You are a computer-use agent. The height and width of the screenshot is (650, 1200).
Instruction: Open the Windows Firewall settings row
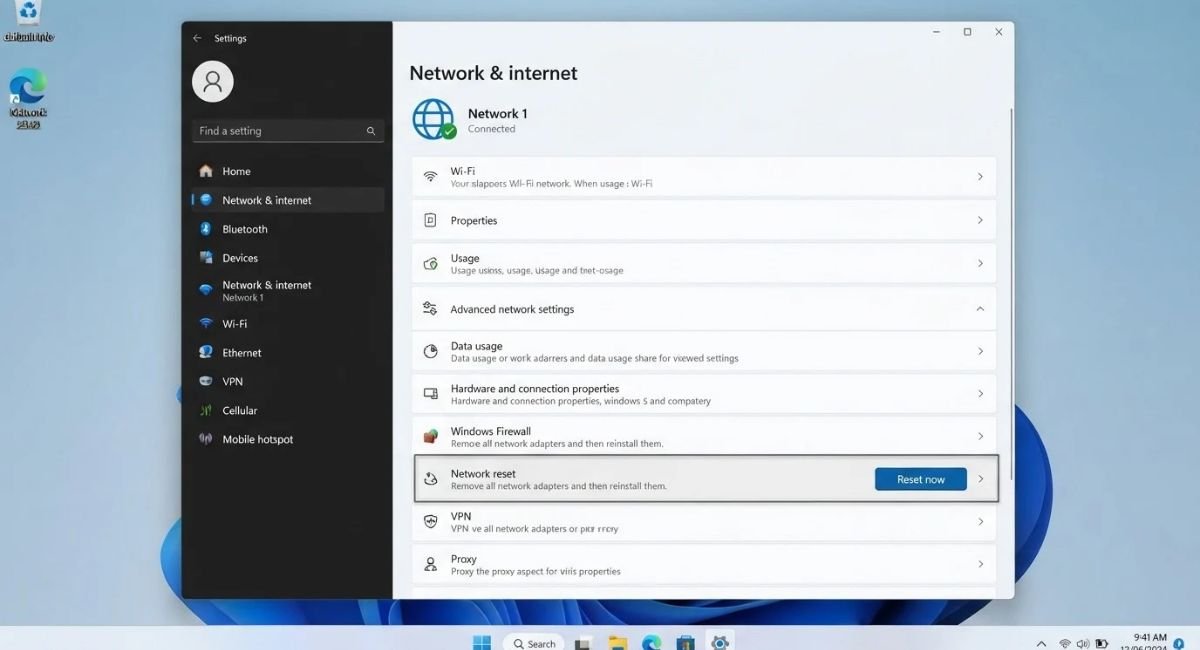click(704, 436)
